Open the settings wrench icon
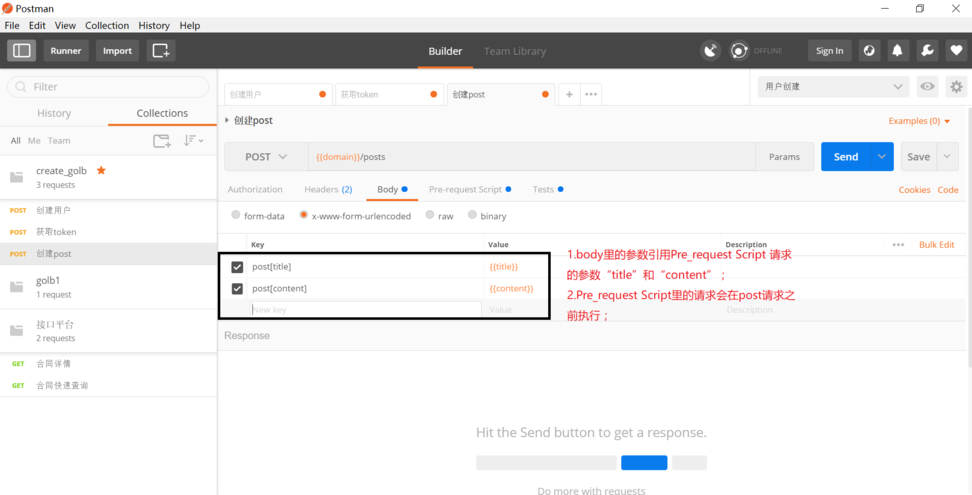This screenshot has height=495, width=972. click(927, 51)
